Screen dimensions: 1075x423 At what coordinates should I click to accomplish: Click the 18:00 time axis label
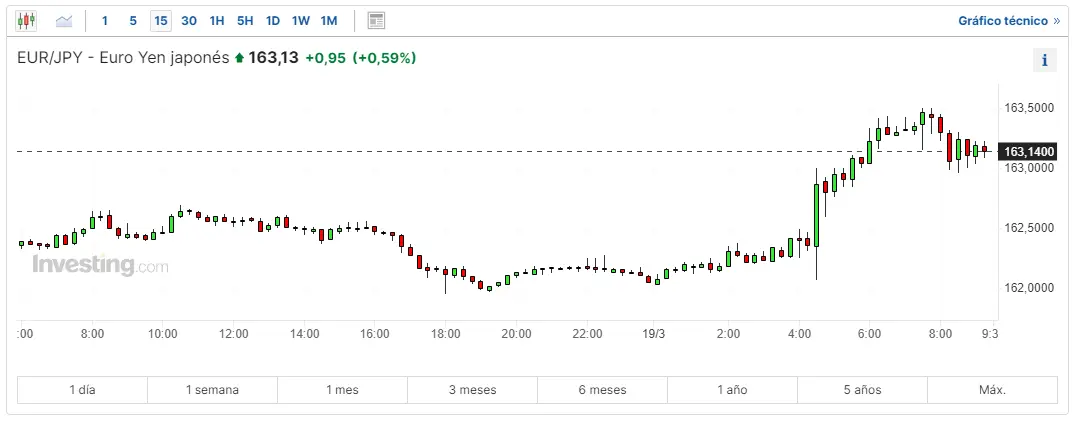446,334
